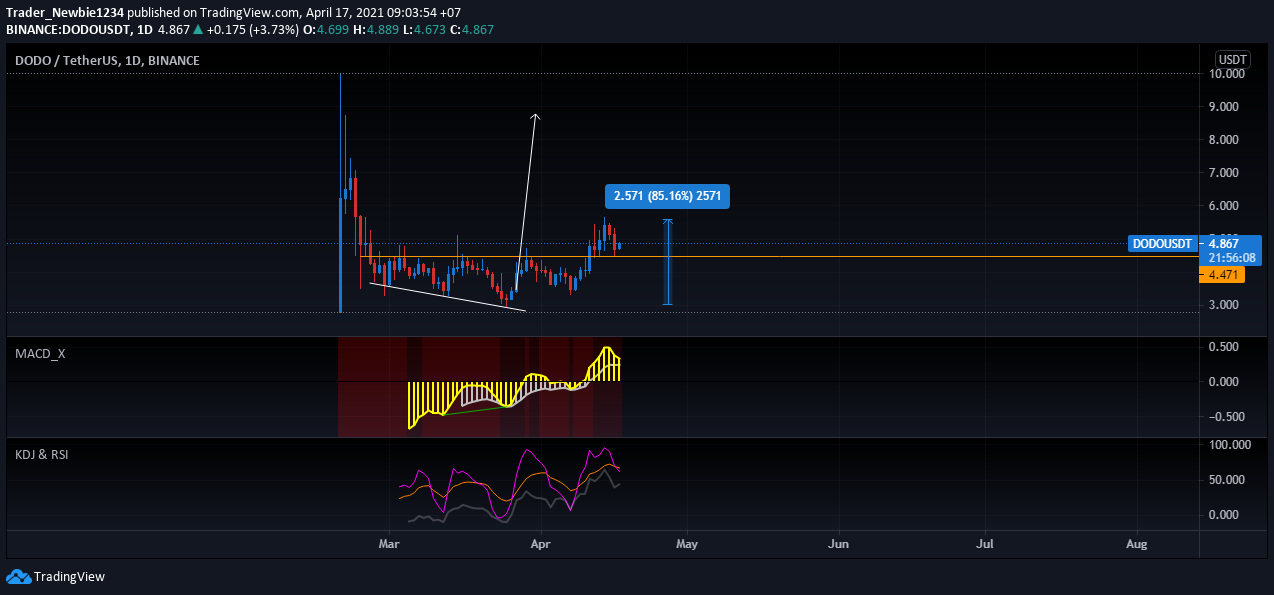Click the TradingView cloud logo icon

point(18,576)
